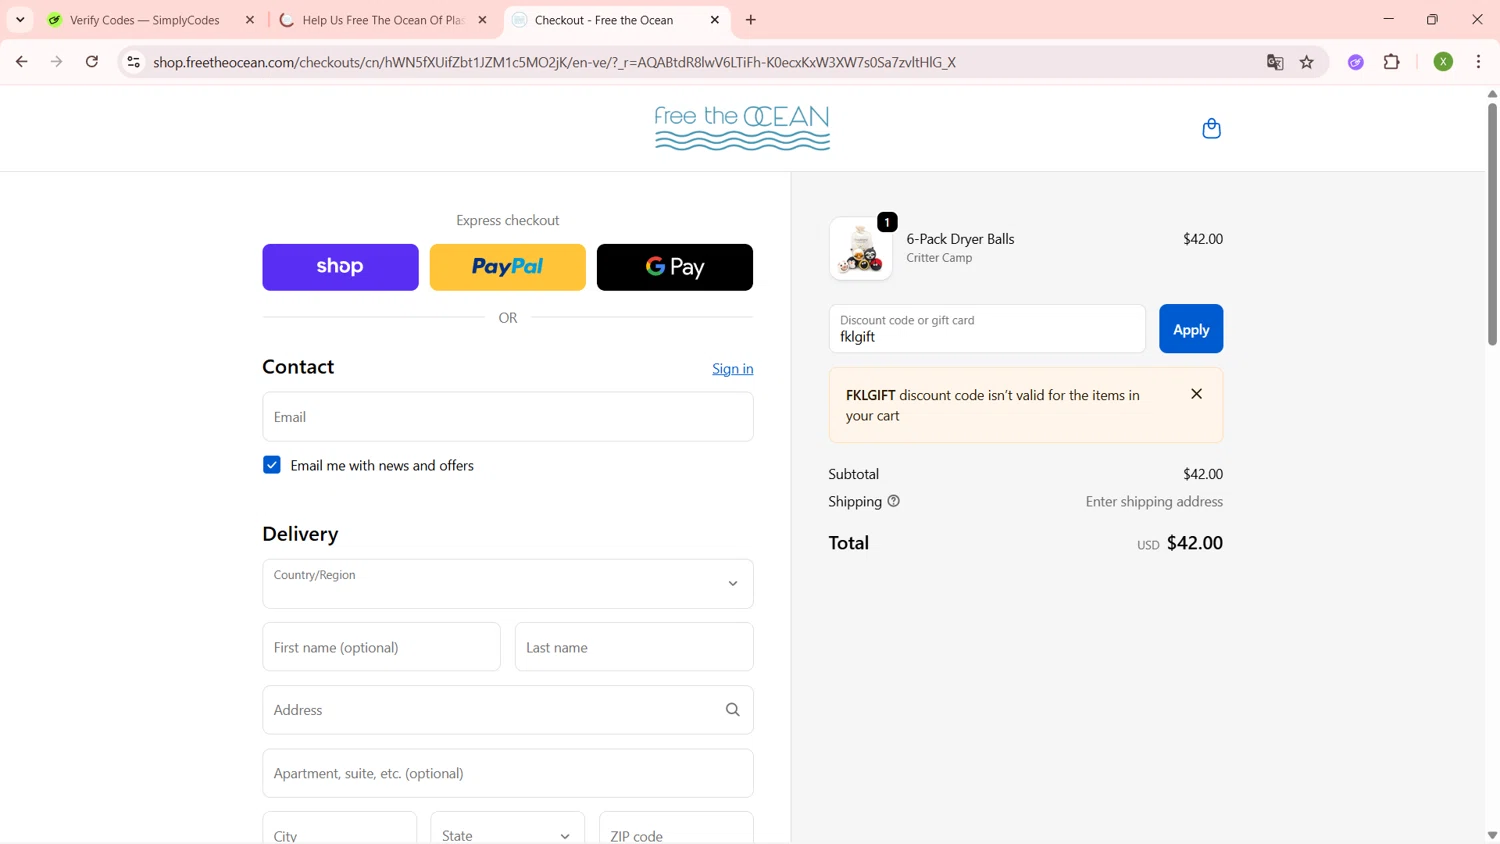Screen dimensions: 1500x844
Task: Click the First name (optional) field
Action: (x=382, y=647)
